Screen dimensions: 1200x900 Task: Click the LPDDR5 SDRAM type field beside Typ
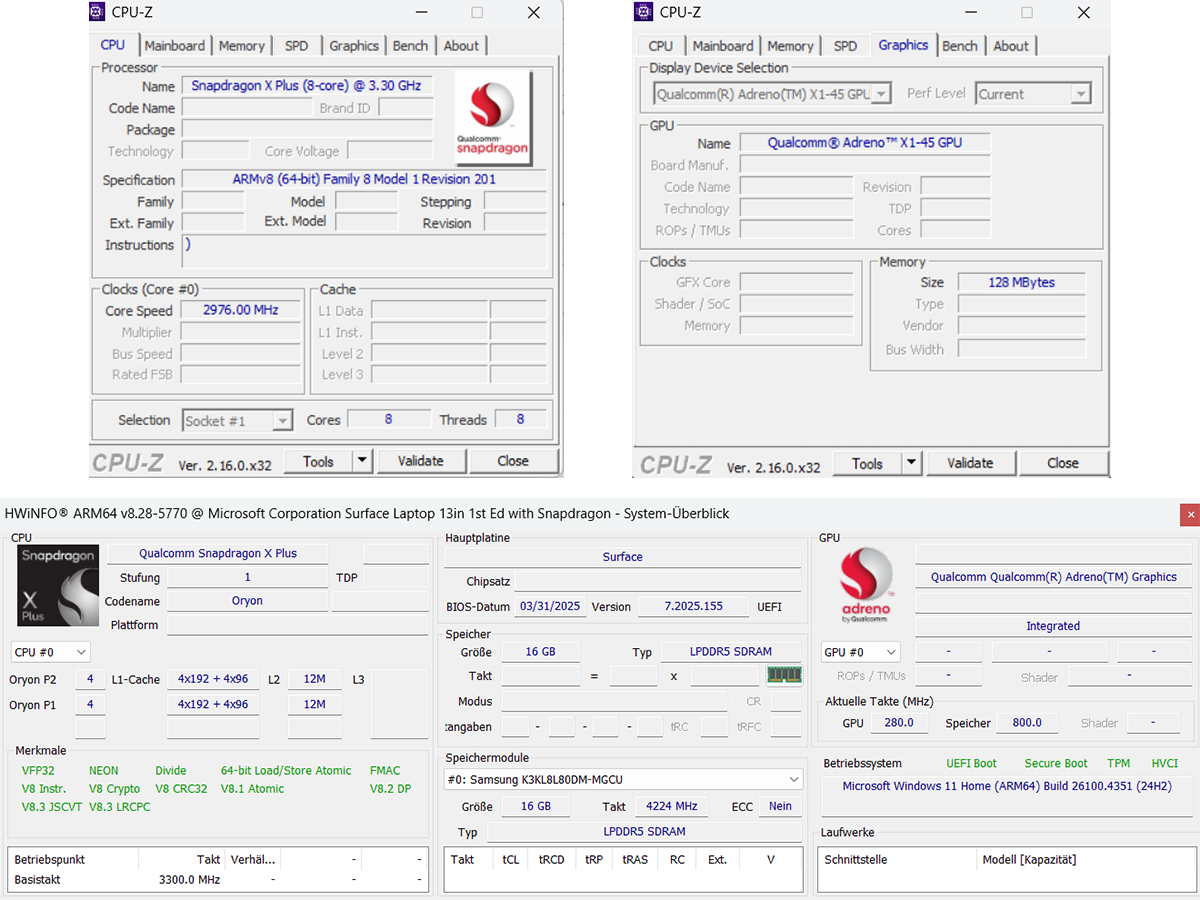pyautogui.click(x=731, y=652)
